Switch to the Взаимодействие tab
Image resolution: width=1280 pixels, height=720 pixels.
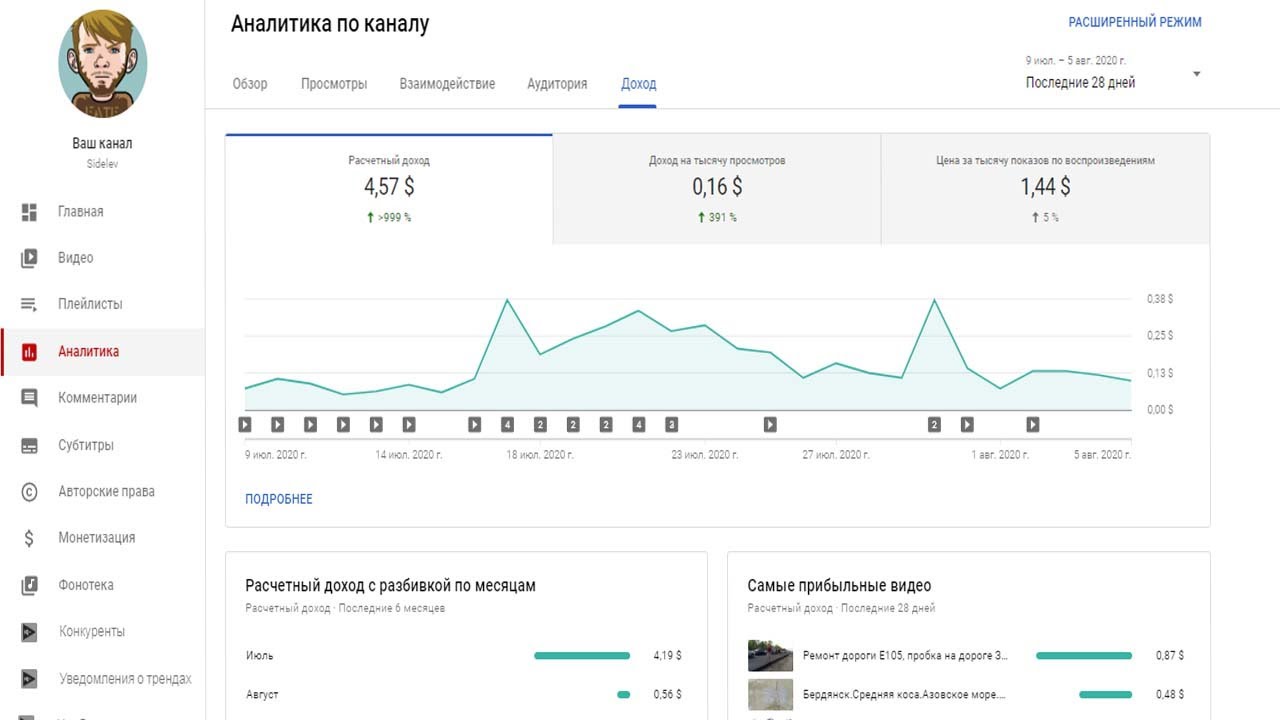pos(447,84)
